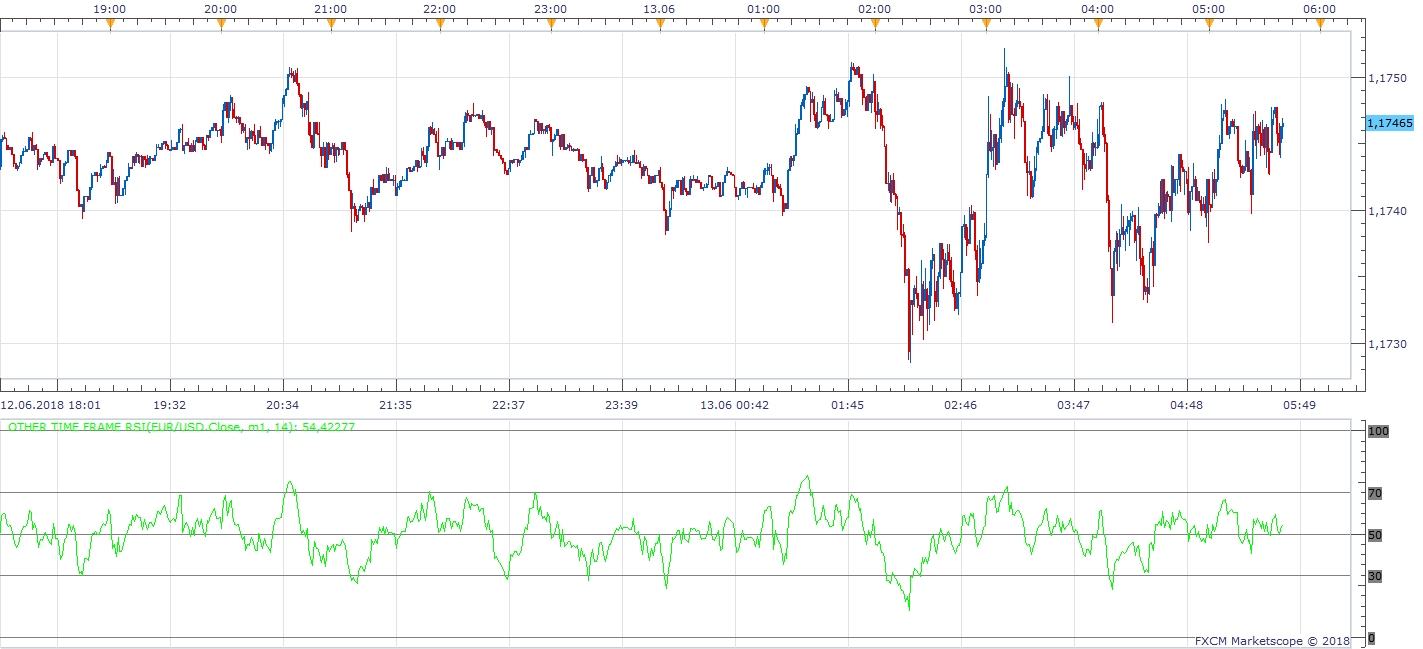Click the orange marker under 06:00

coord(1320,26)
